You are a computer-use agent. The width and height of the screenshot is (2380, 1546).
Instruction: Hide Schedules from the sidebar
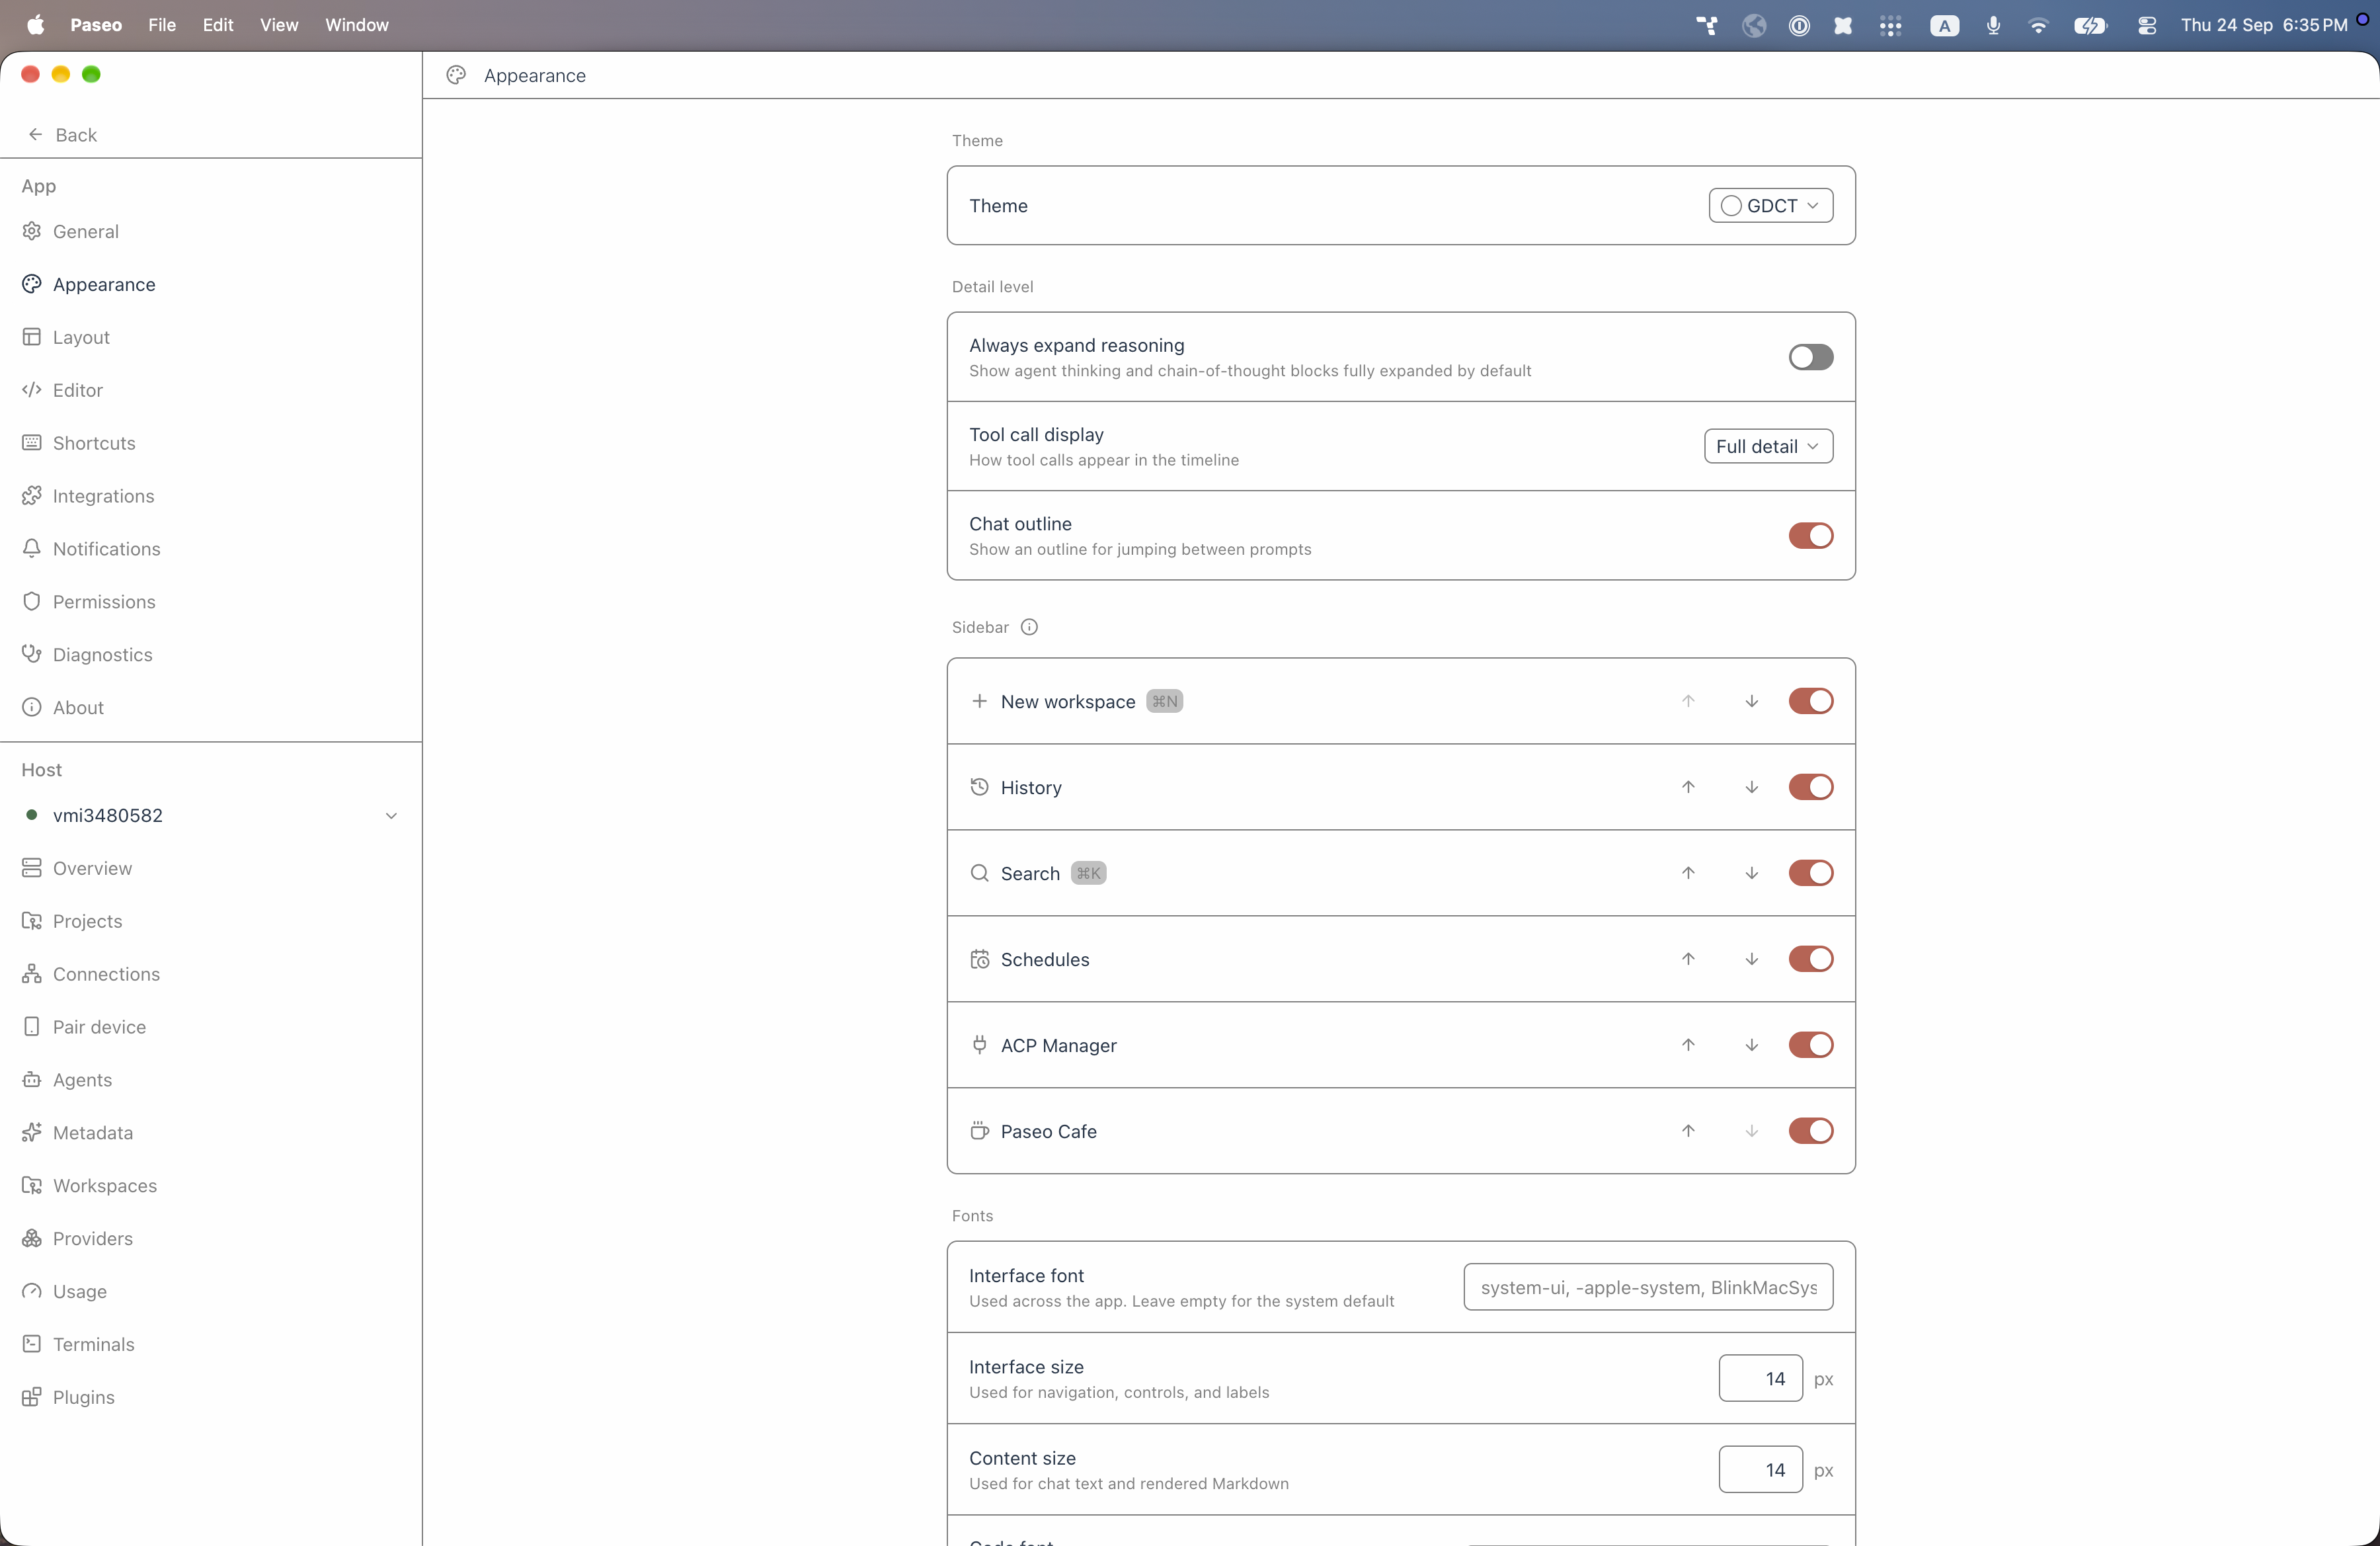1811,959
